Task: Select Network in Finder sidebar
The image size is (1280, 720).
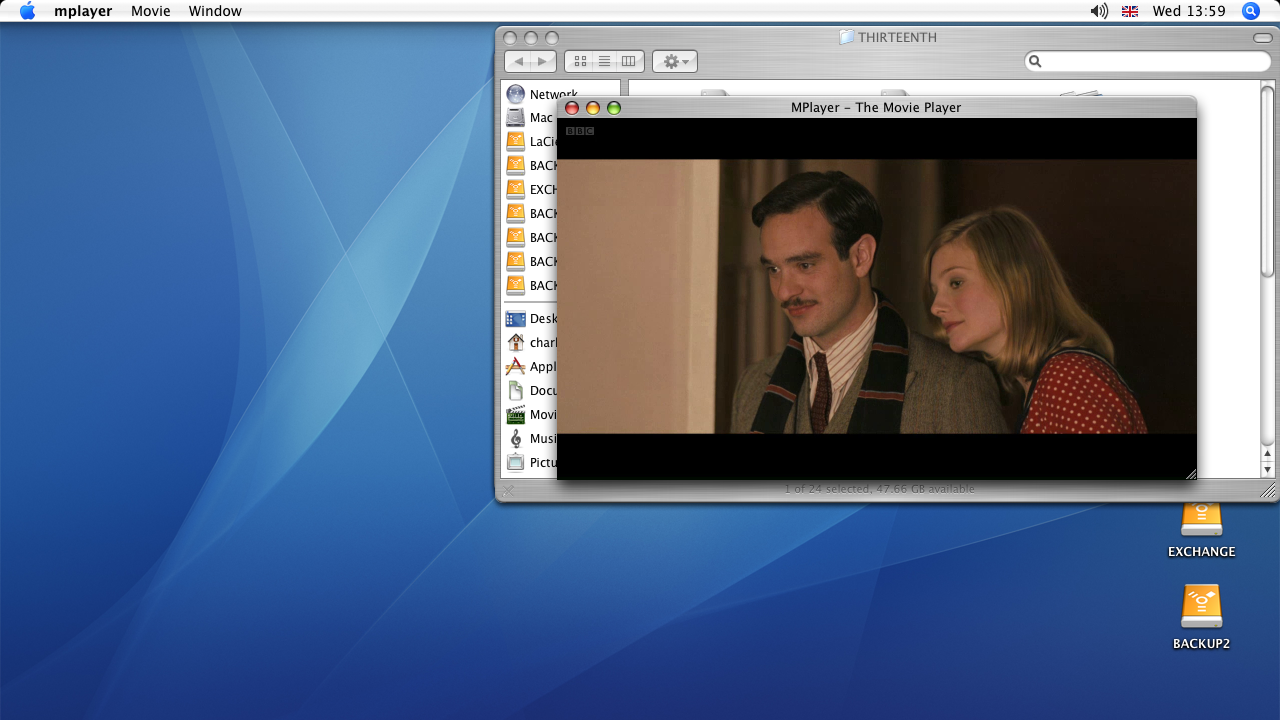Action: pos(541,94)
